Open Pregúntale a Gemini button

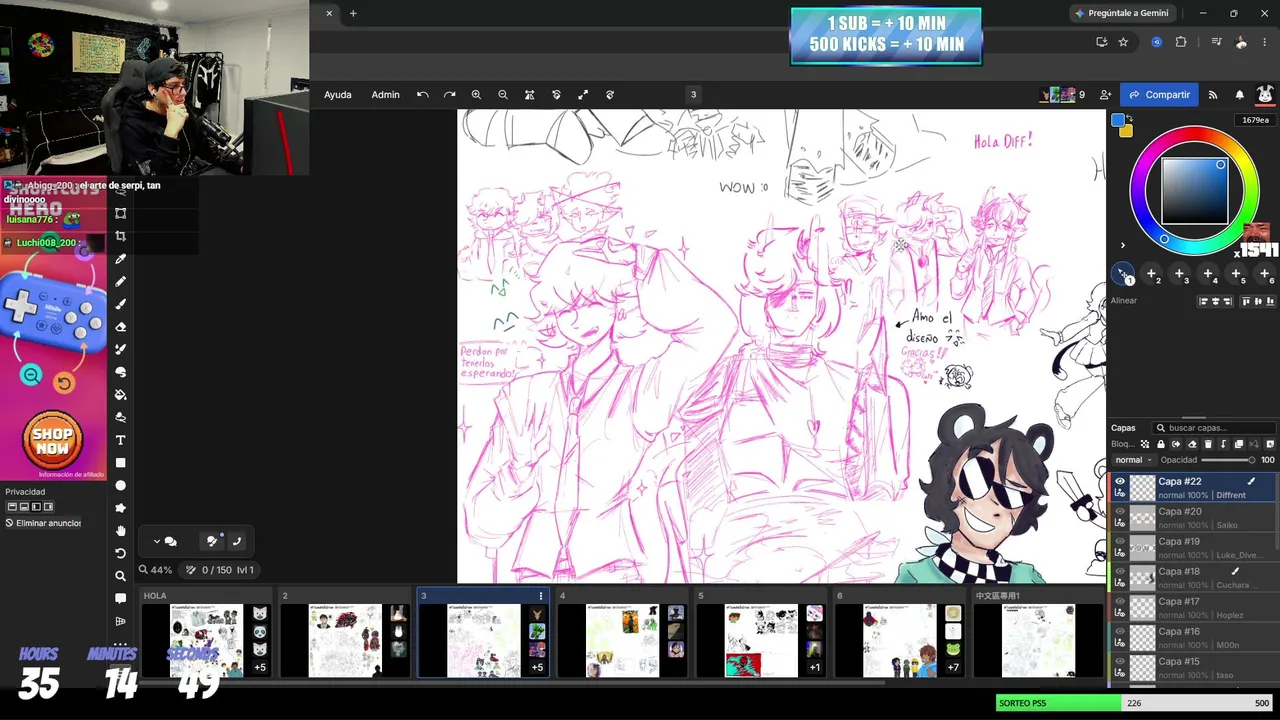point(1121,13)
